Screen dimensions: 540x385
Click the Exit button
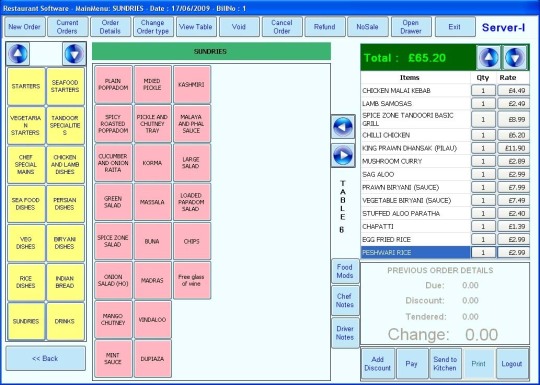455,27
